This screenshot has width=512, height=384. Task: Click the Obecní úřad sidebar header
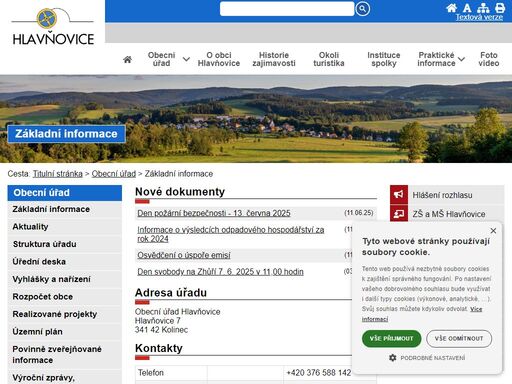65,193
